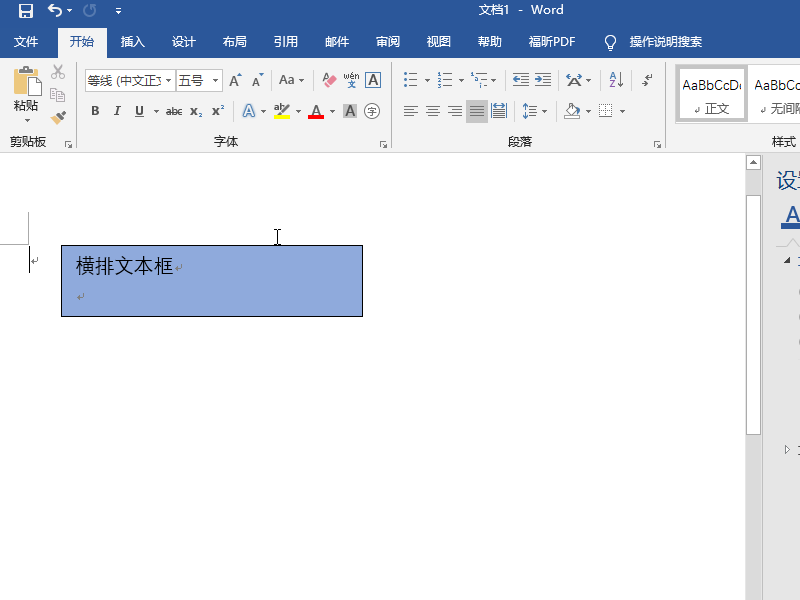Viewport: 800px width, 600px height.
Task: Apply red font color
Action: (316, 111)
